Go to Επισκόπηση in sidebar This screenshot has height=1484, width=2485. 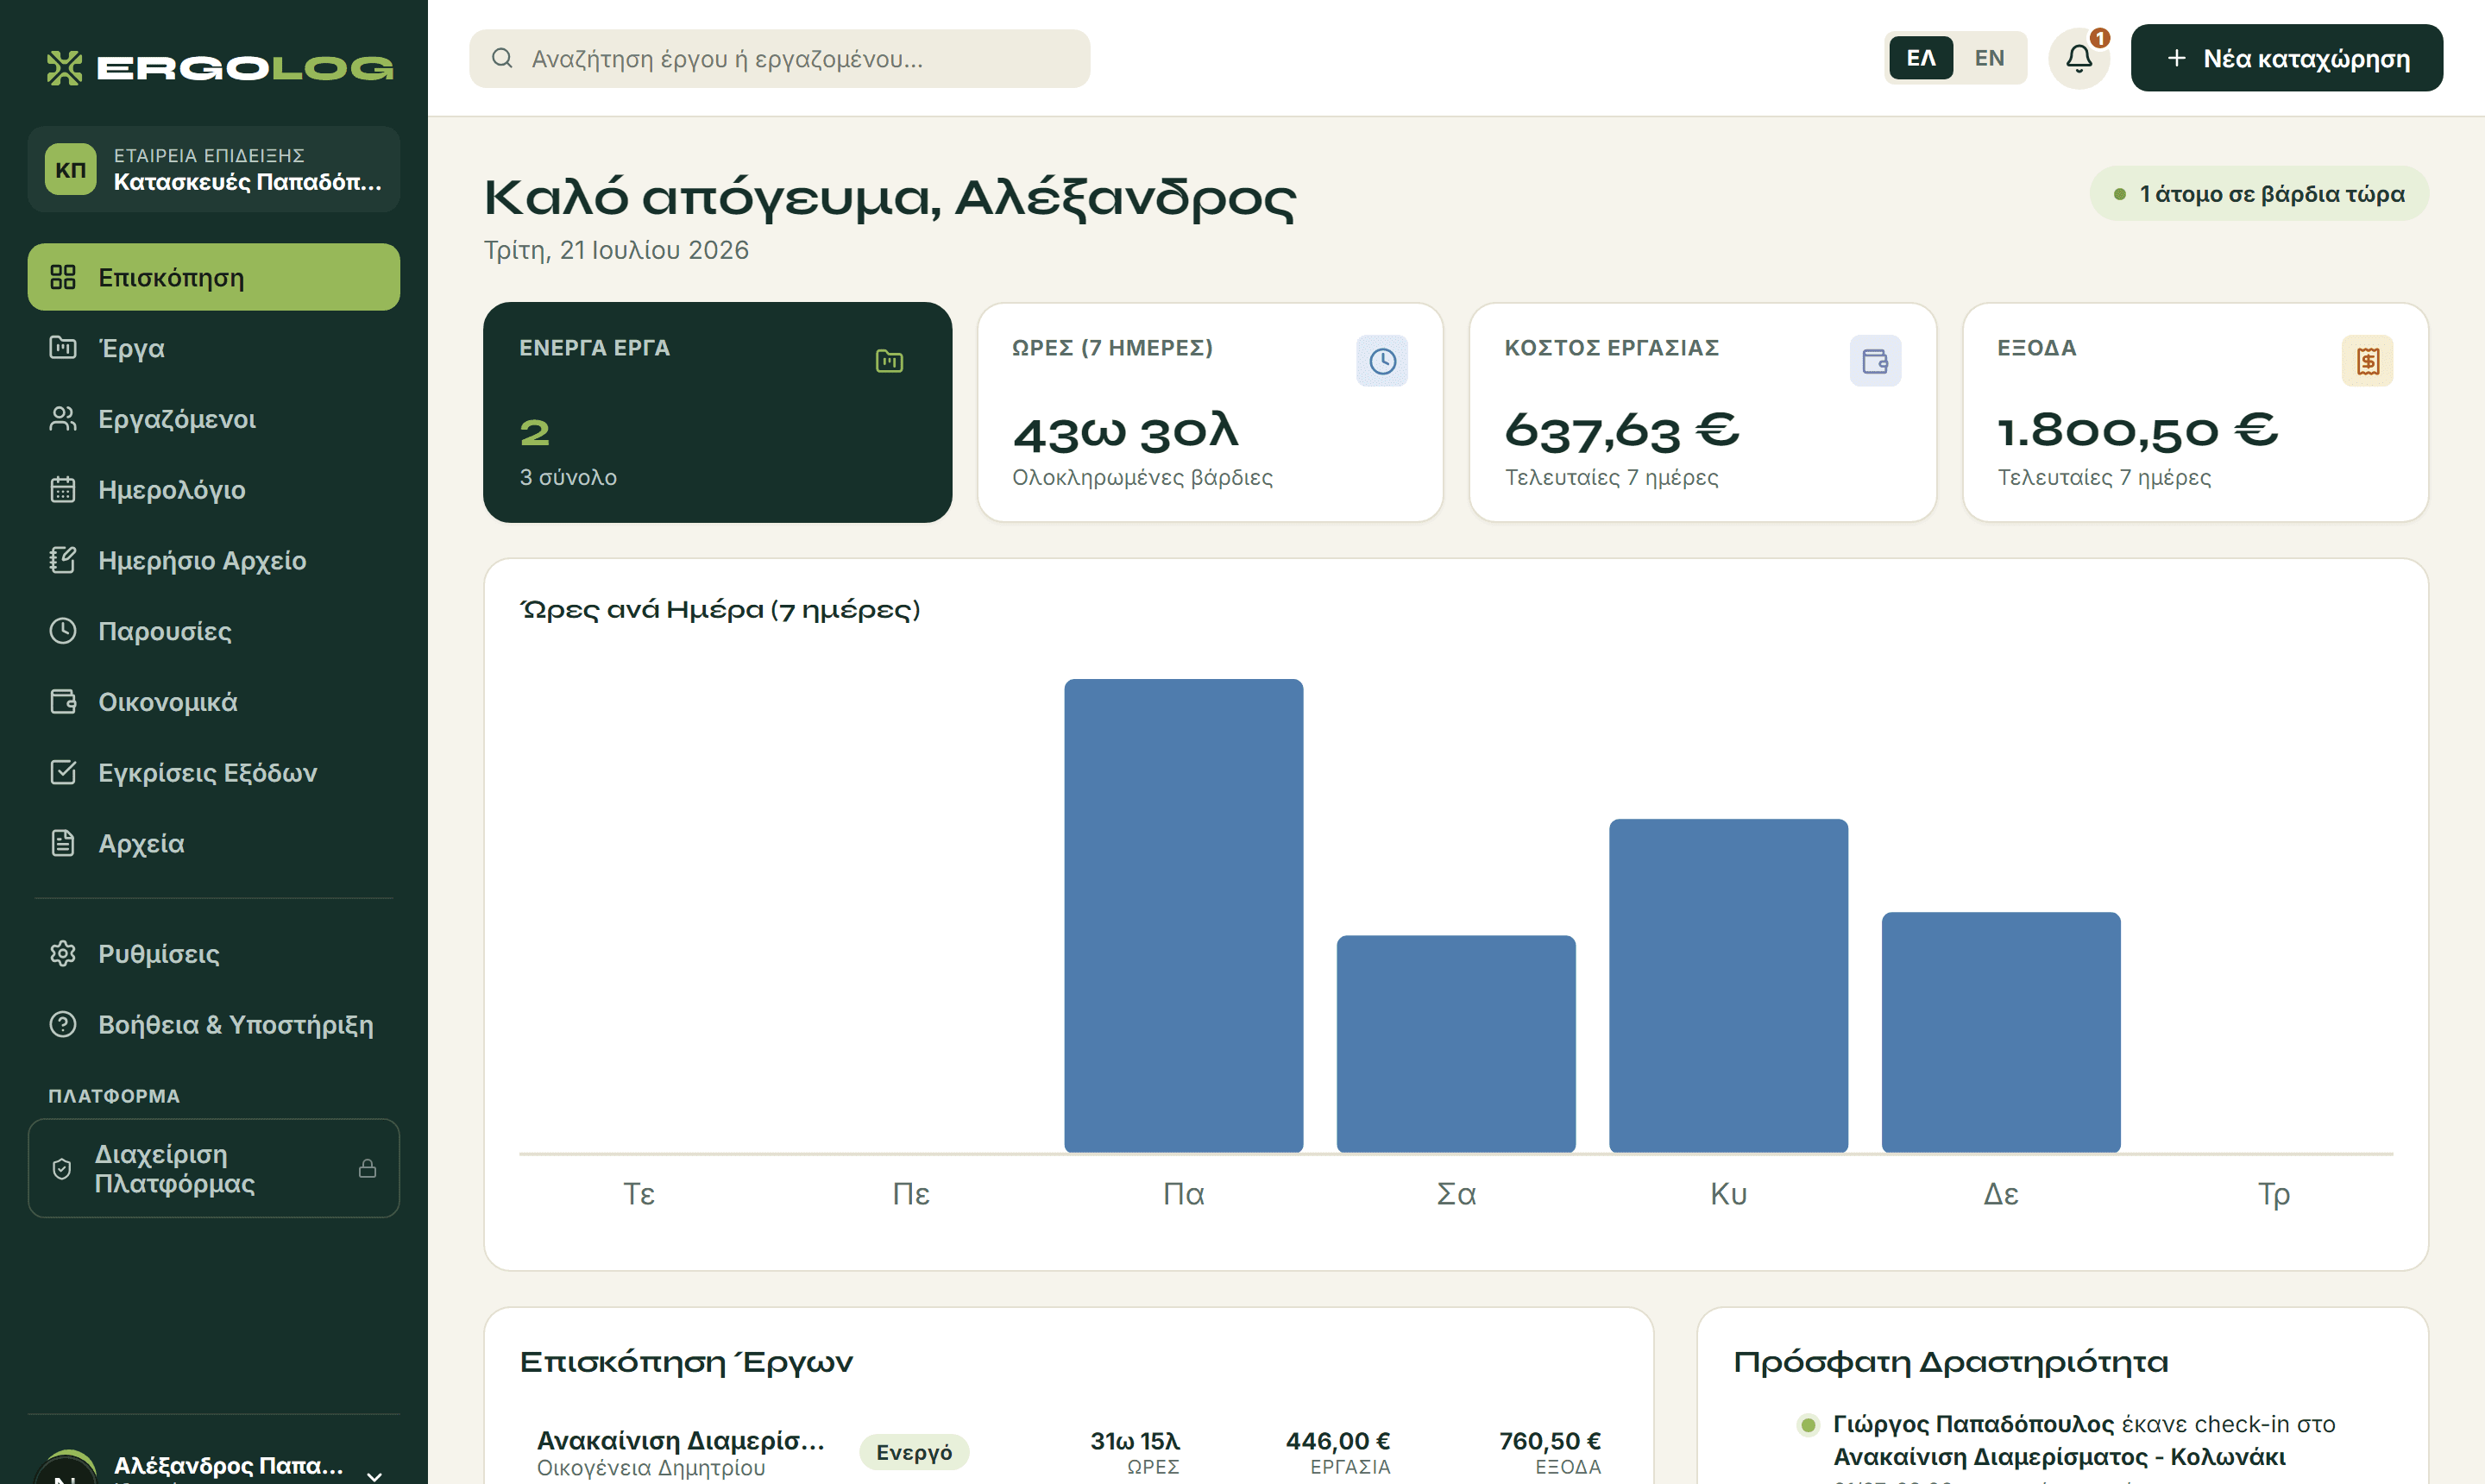pos(214,277)
